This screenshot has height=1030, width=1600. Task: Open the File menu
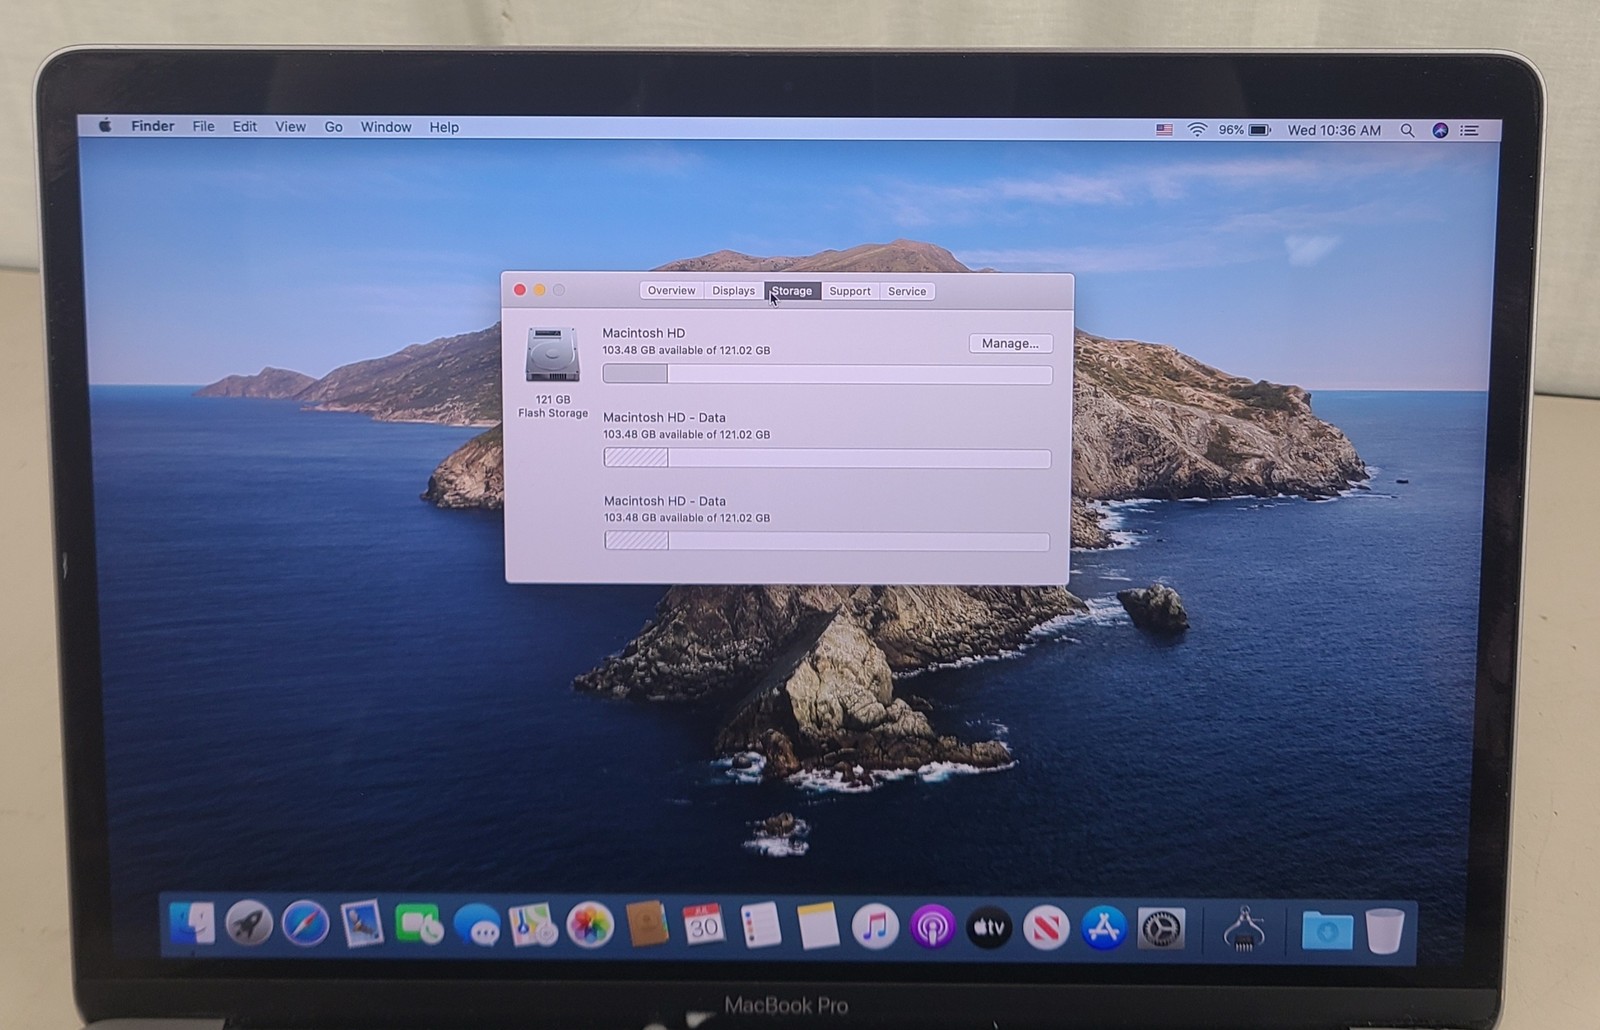click(203, 127)
